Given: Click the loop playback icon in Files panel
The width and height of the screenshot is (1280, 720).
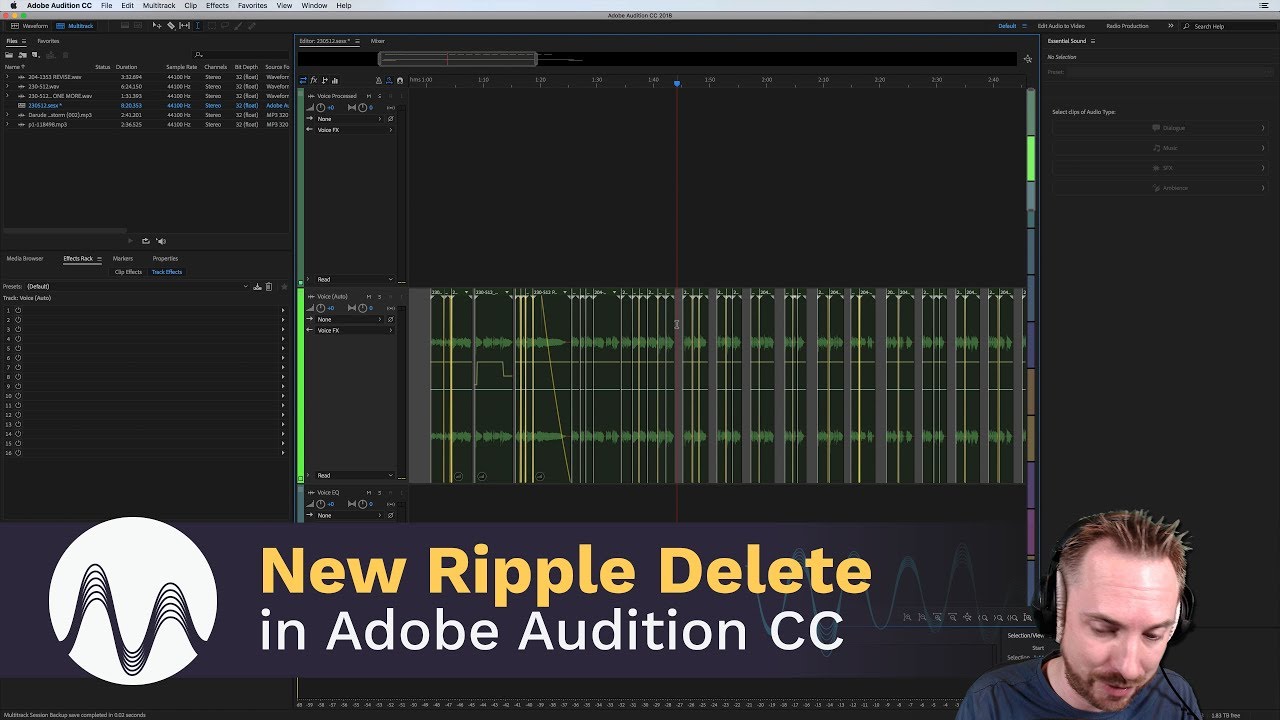Looking at the screenshot, I should pos(145,241).
